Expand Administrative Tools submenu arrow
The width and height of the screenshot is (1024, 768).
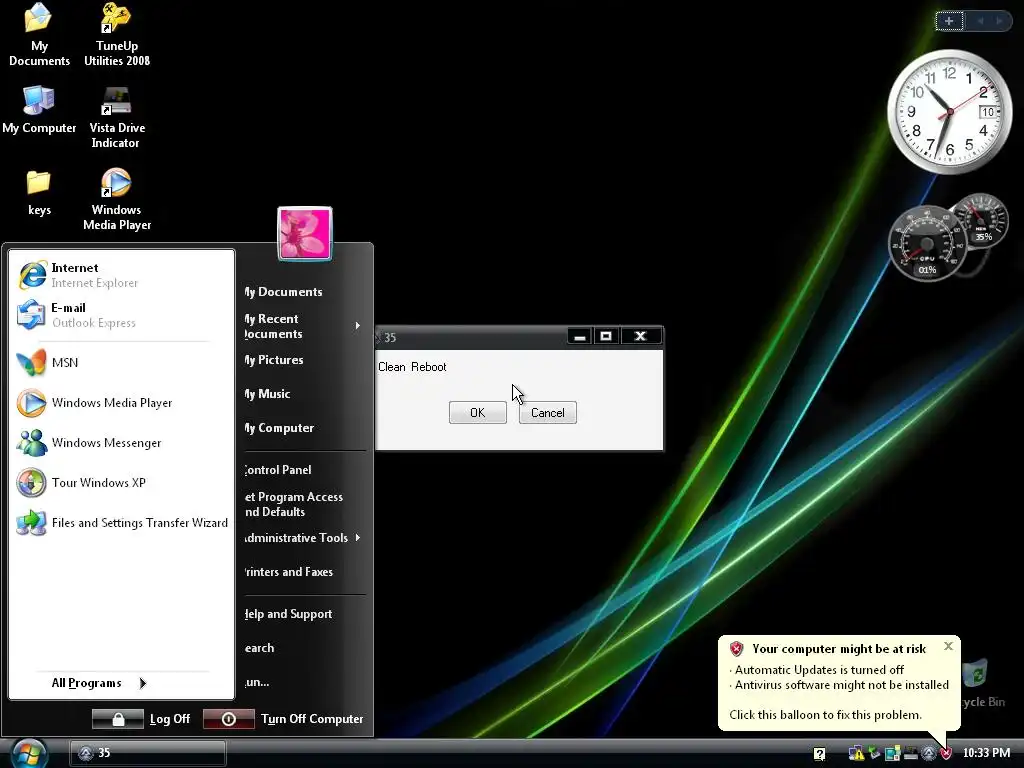coord(357,537)
